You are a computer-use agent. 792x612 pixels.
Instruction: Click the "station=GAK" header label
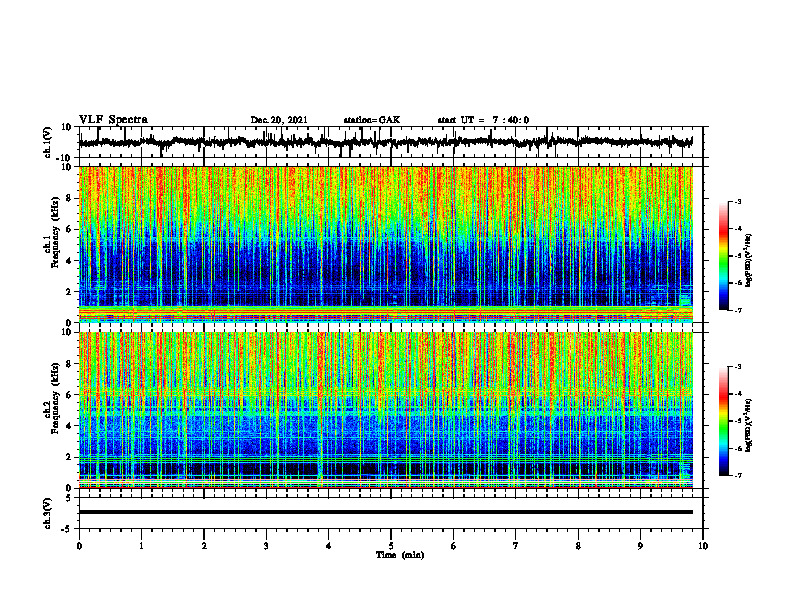(x=372, y=120)
